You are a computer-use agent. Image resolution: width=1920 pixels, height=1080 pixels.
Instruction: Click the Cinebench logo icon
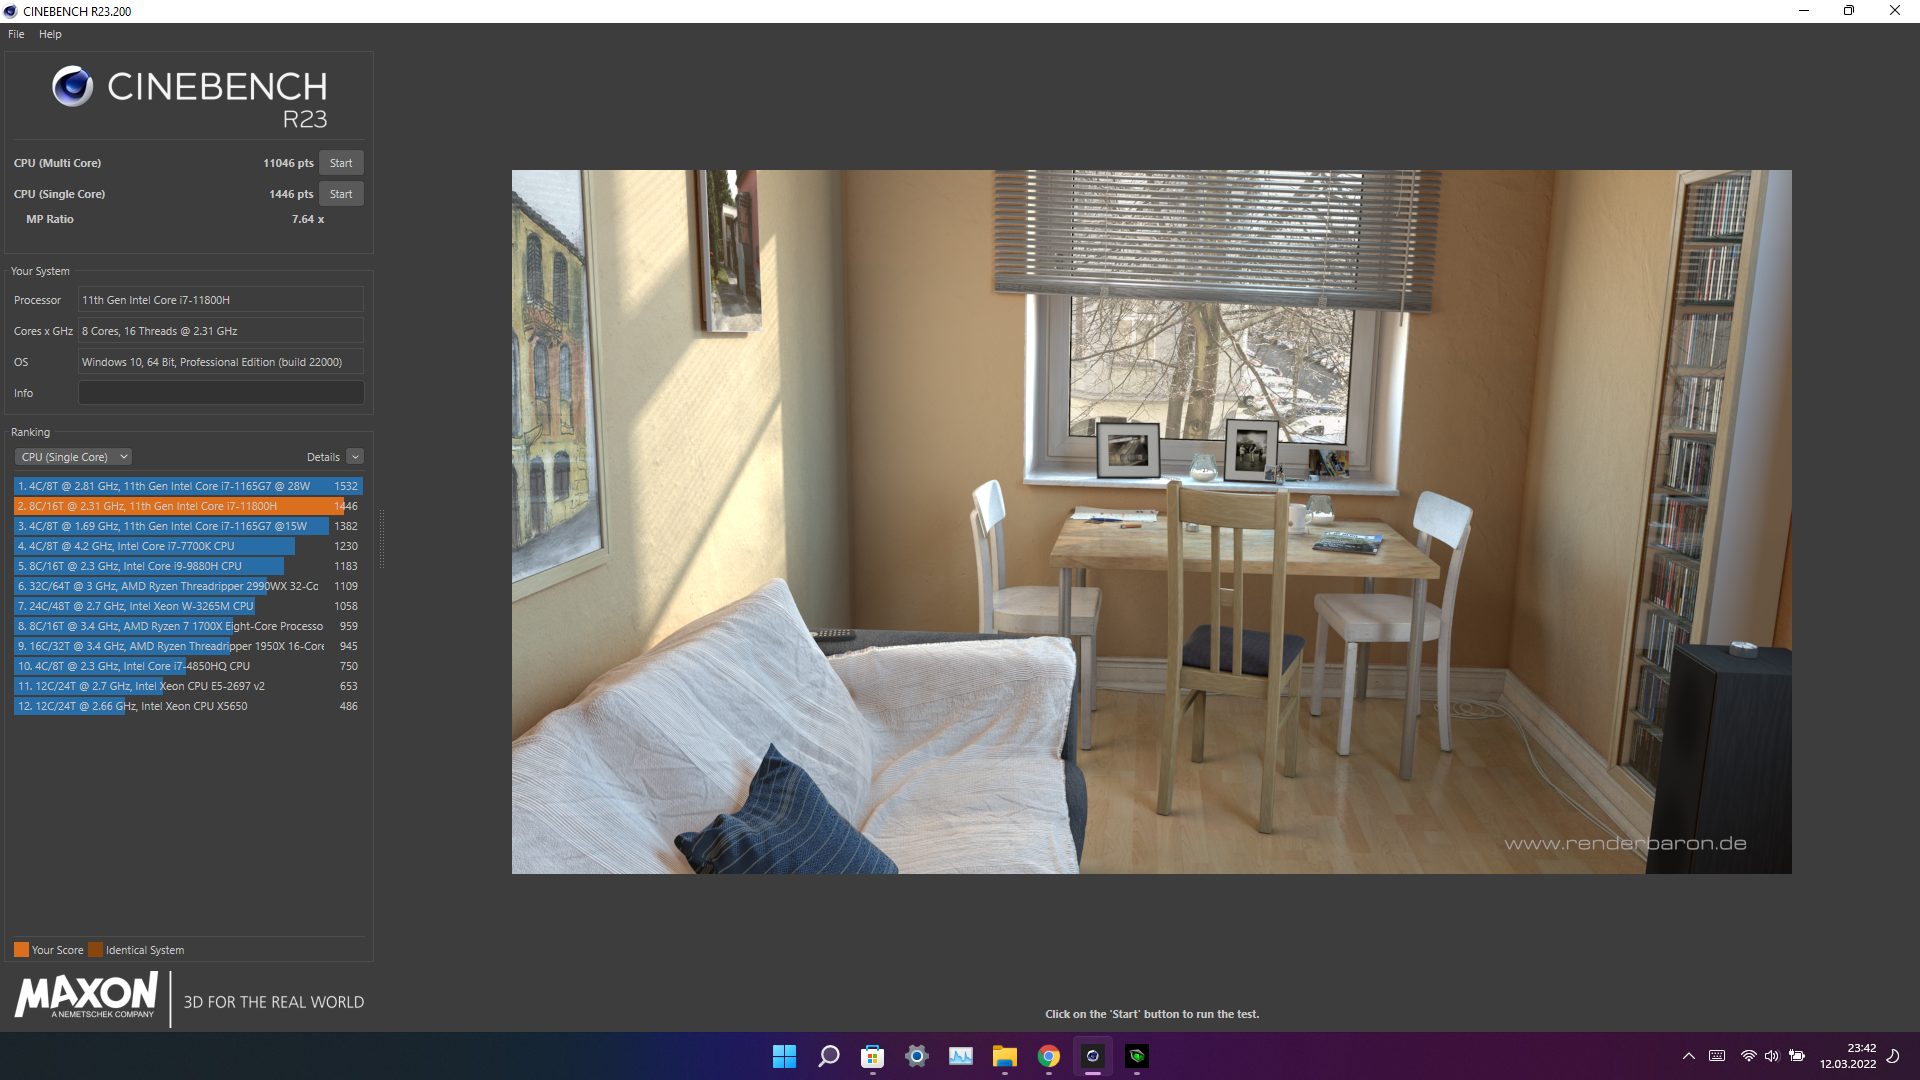pos(72,87)
